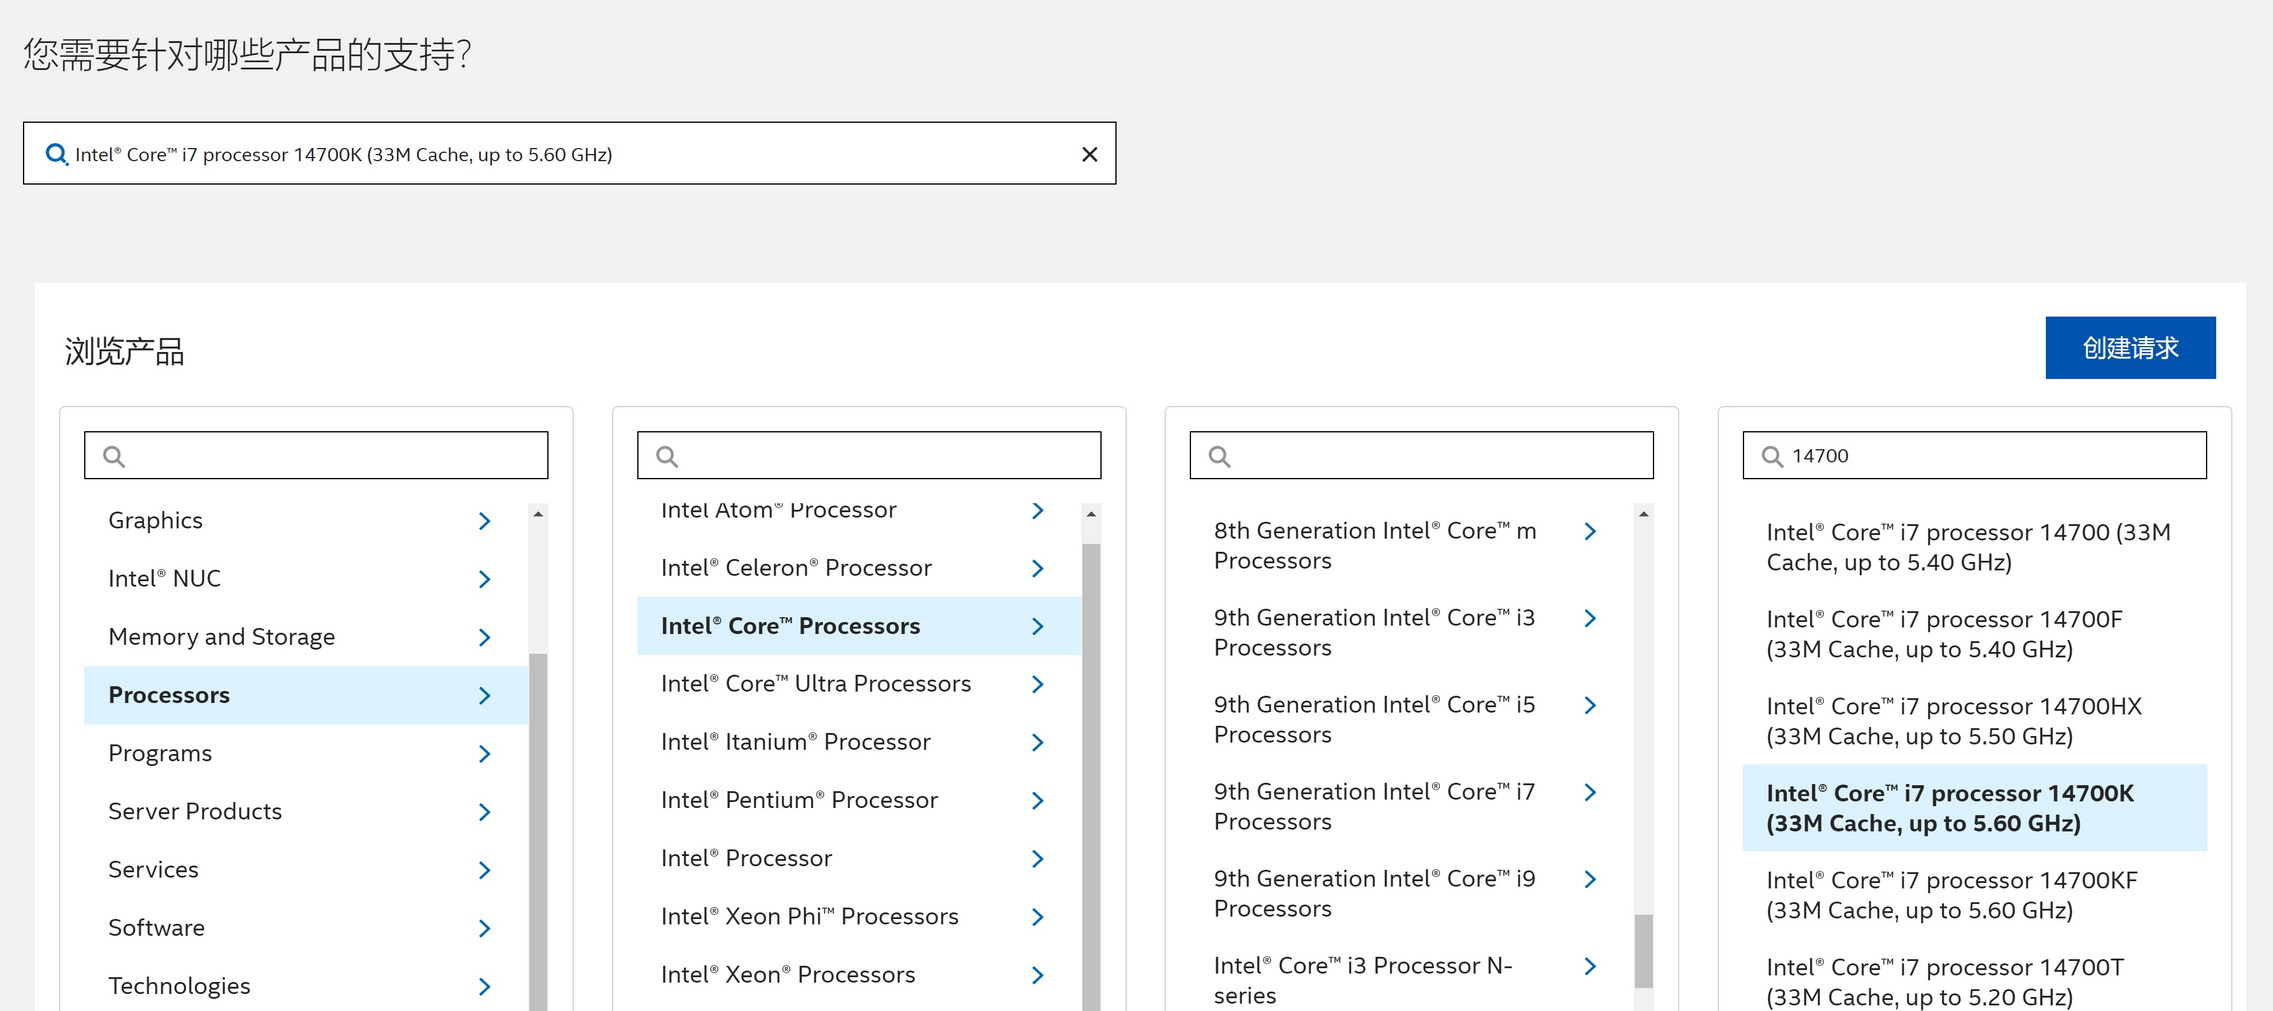This screenshot has width=2273, height=1011.
Task: Click the 创建请求 button
Action: 2130,348
